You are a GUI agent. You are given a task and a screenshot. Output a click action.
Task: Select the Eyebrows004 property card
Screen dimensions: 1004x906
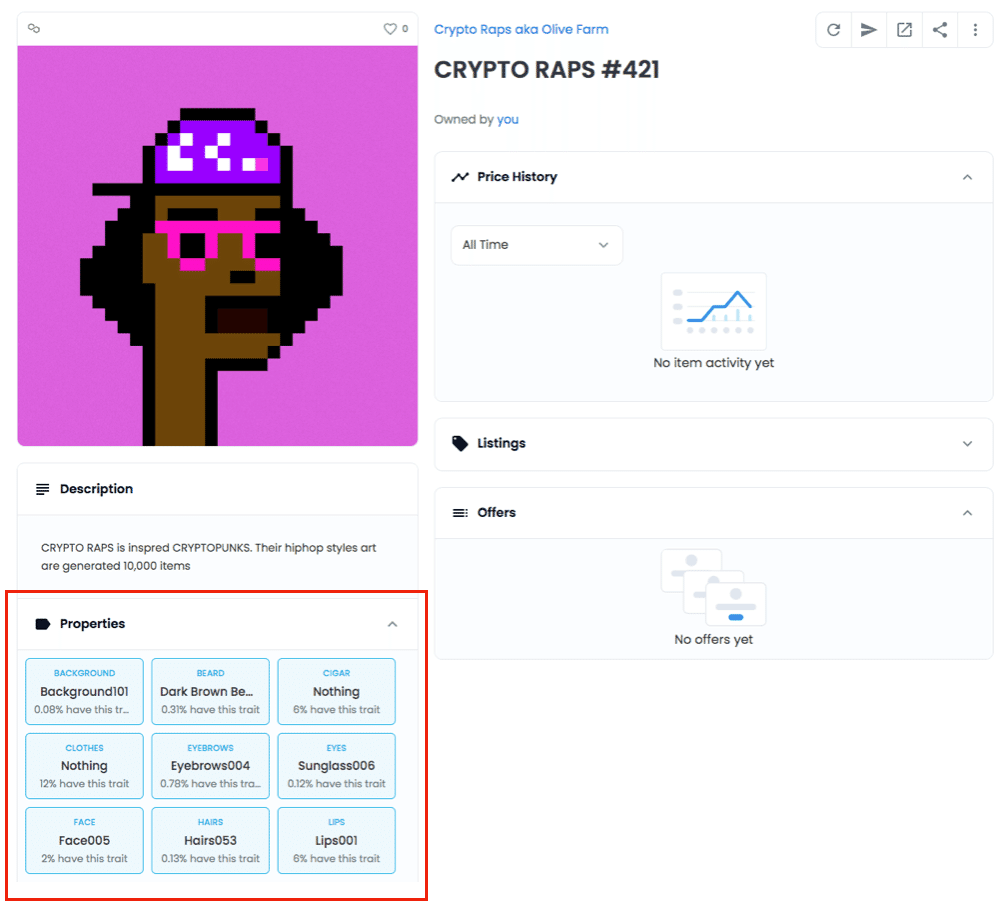point(211,766)
